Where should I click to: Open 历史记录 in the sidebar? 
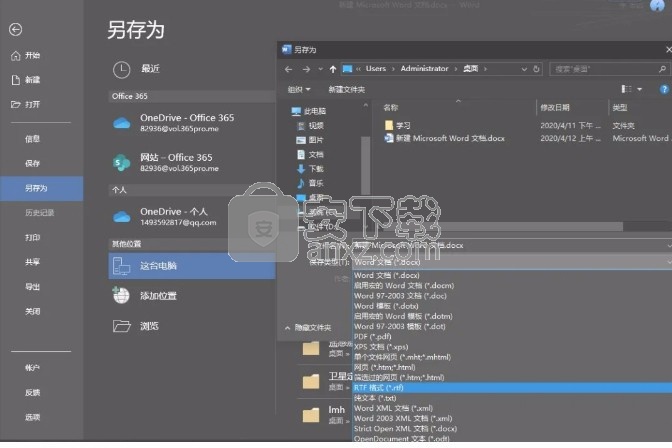pyautogui.click(x=39, y=213)
